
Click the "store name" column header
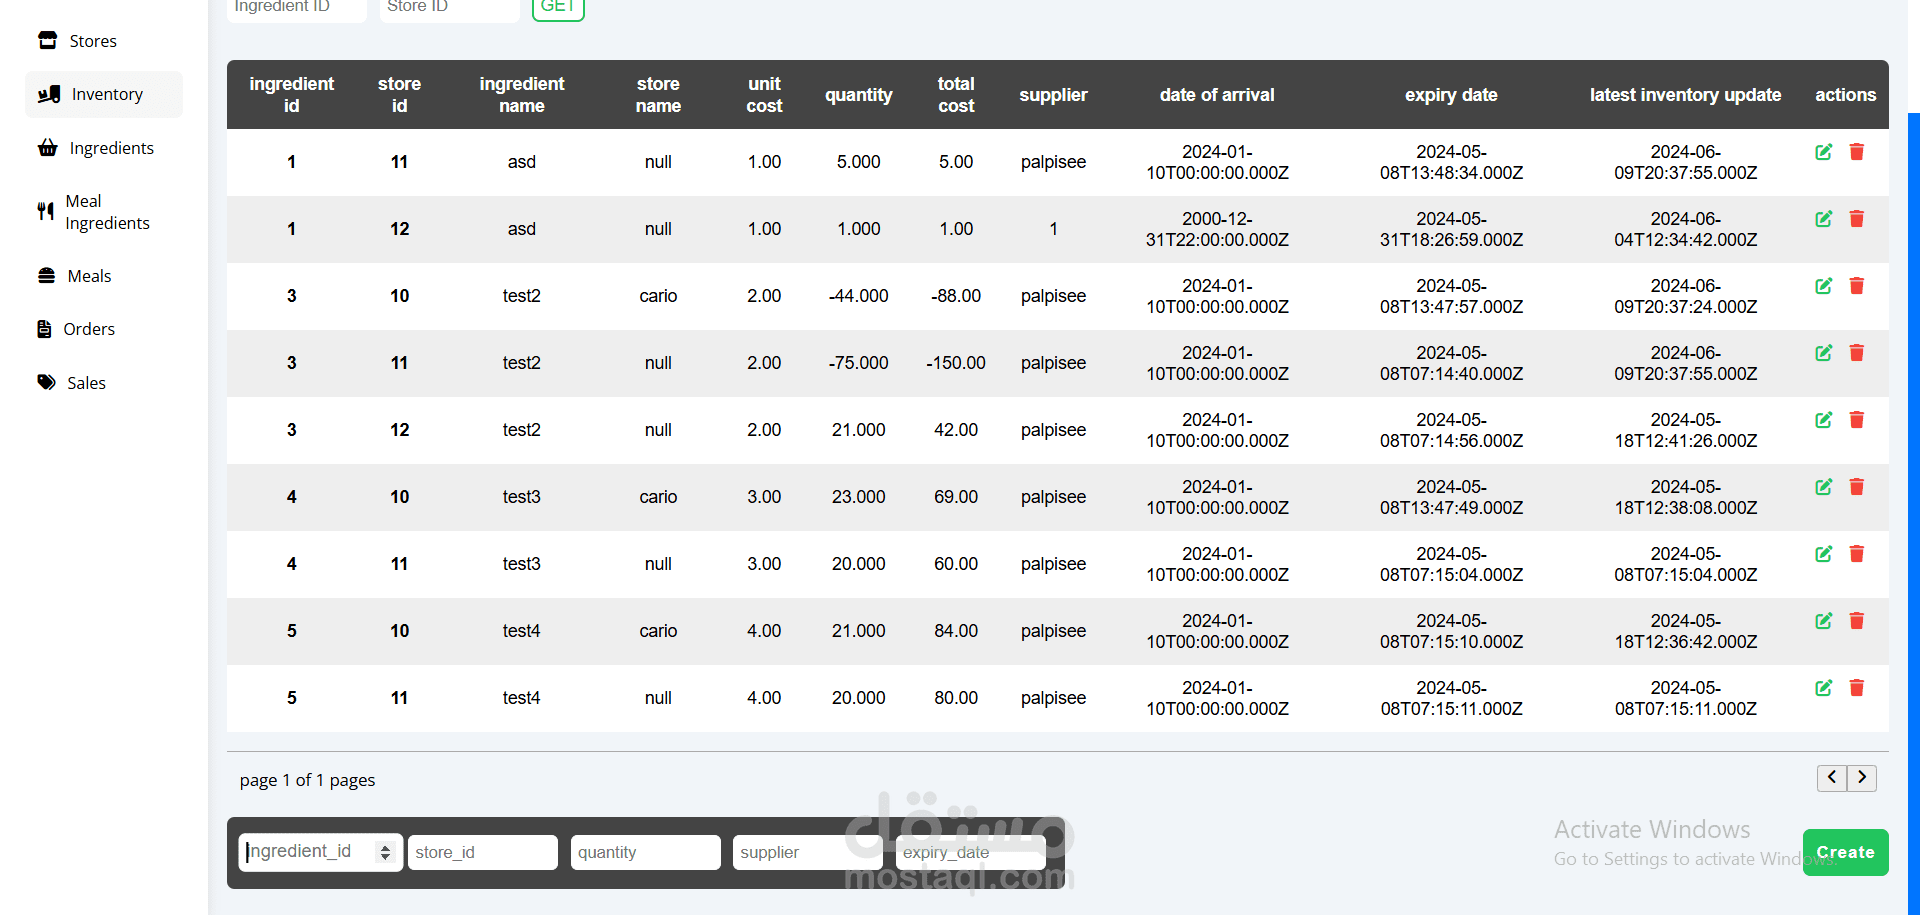pos(658,95)
